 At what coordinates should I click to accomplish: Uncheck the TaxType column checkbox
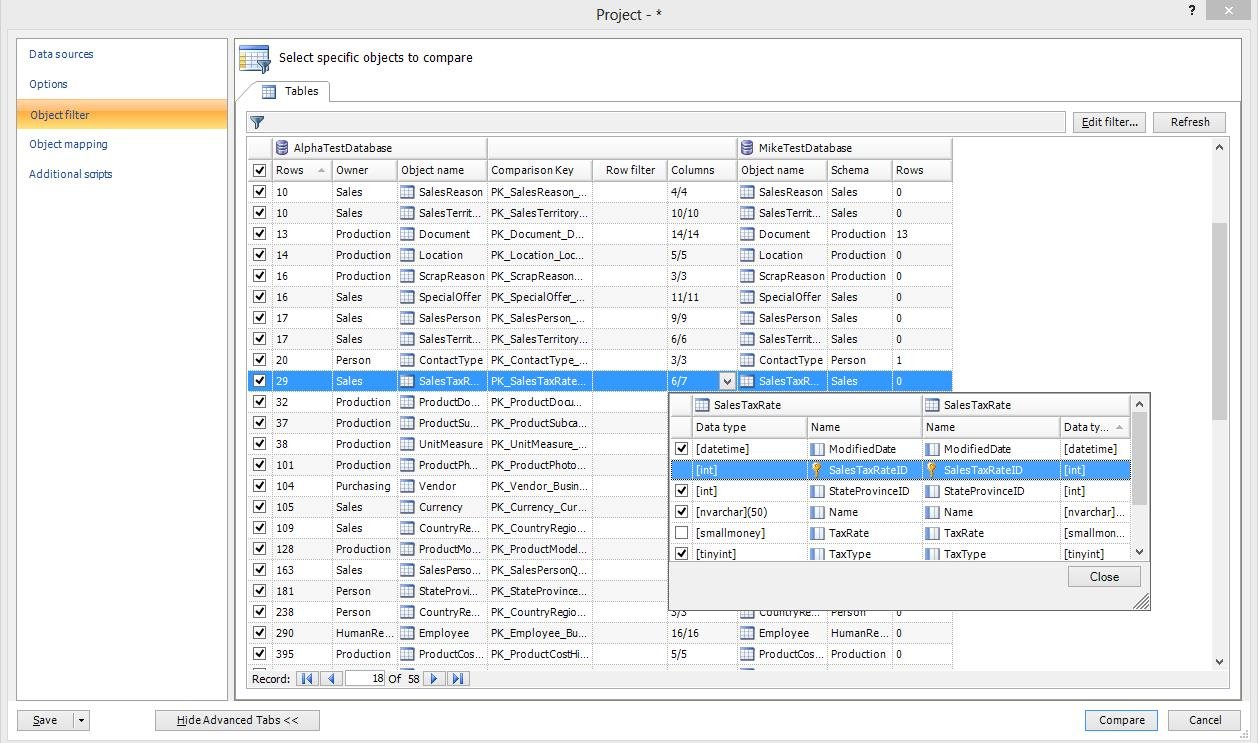click(x=682, y=554)
